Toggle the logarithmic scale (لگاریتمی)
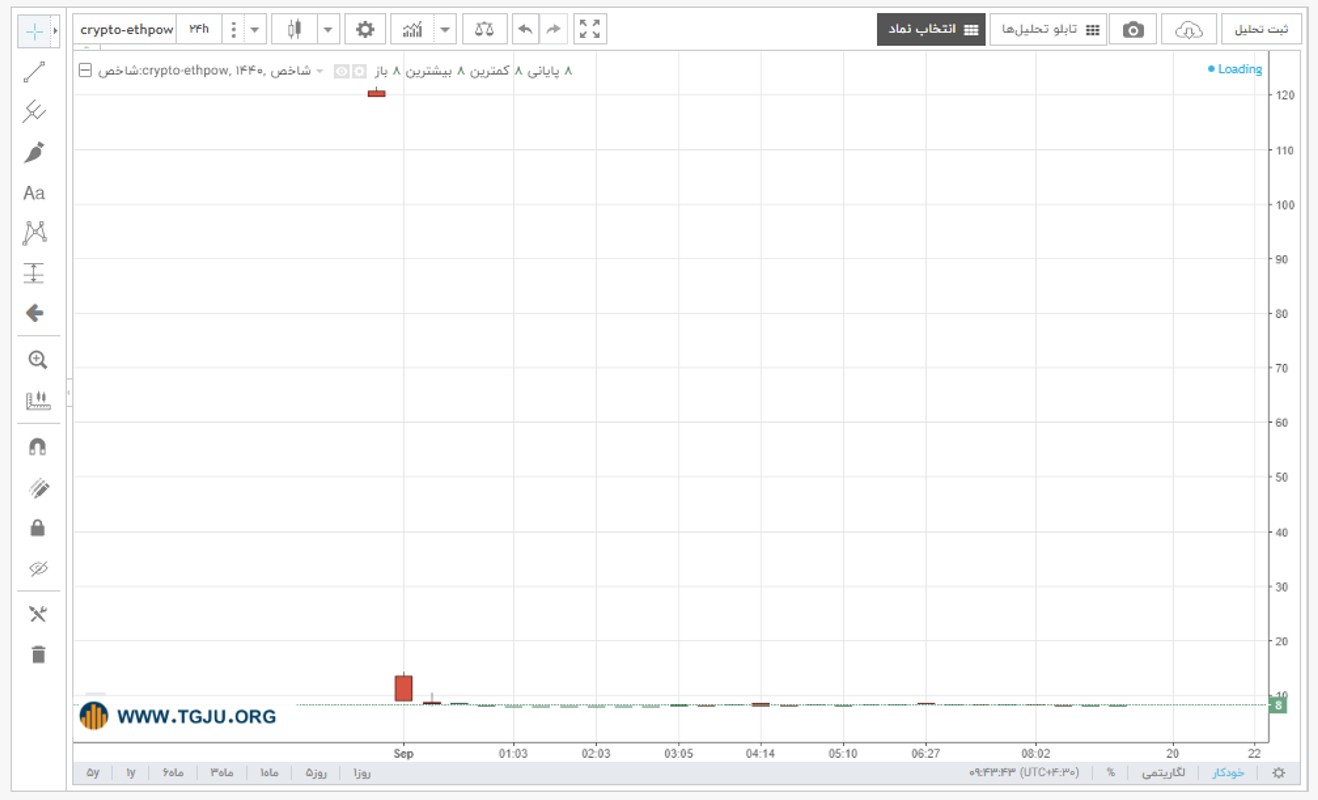 [1163, 773]
